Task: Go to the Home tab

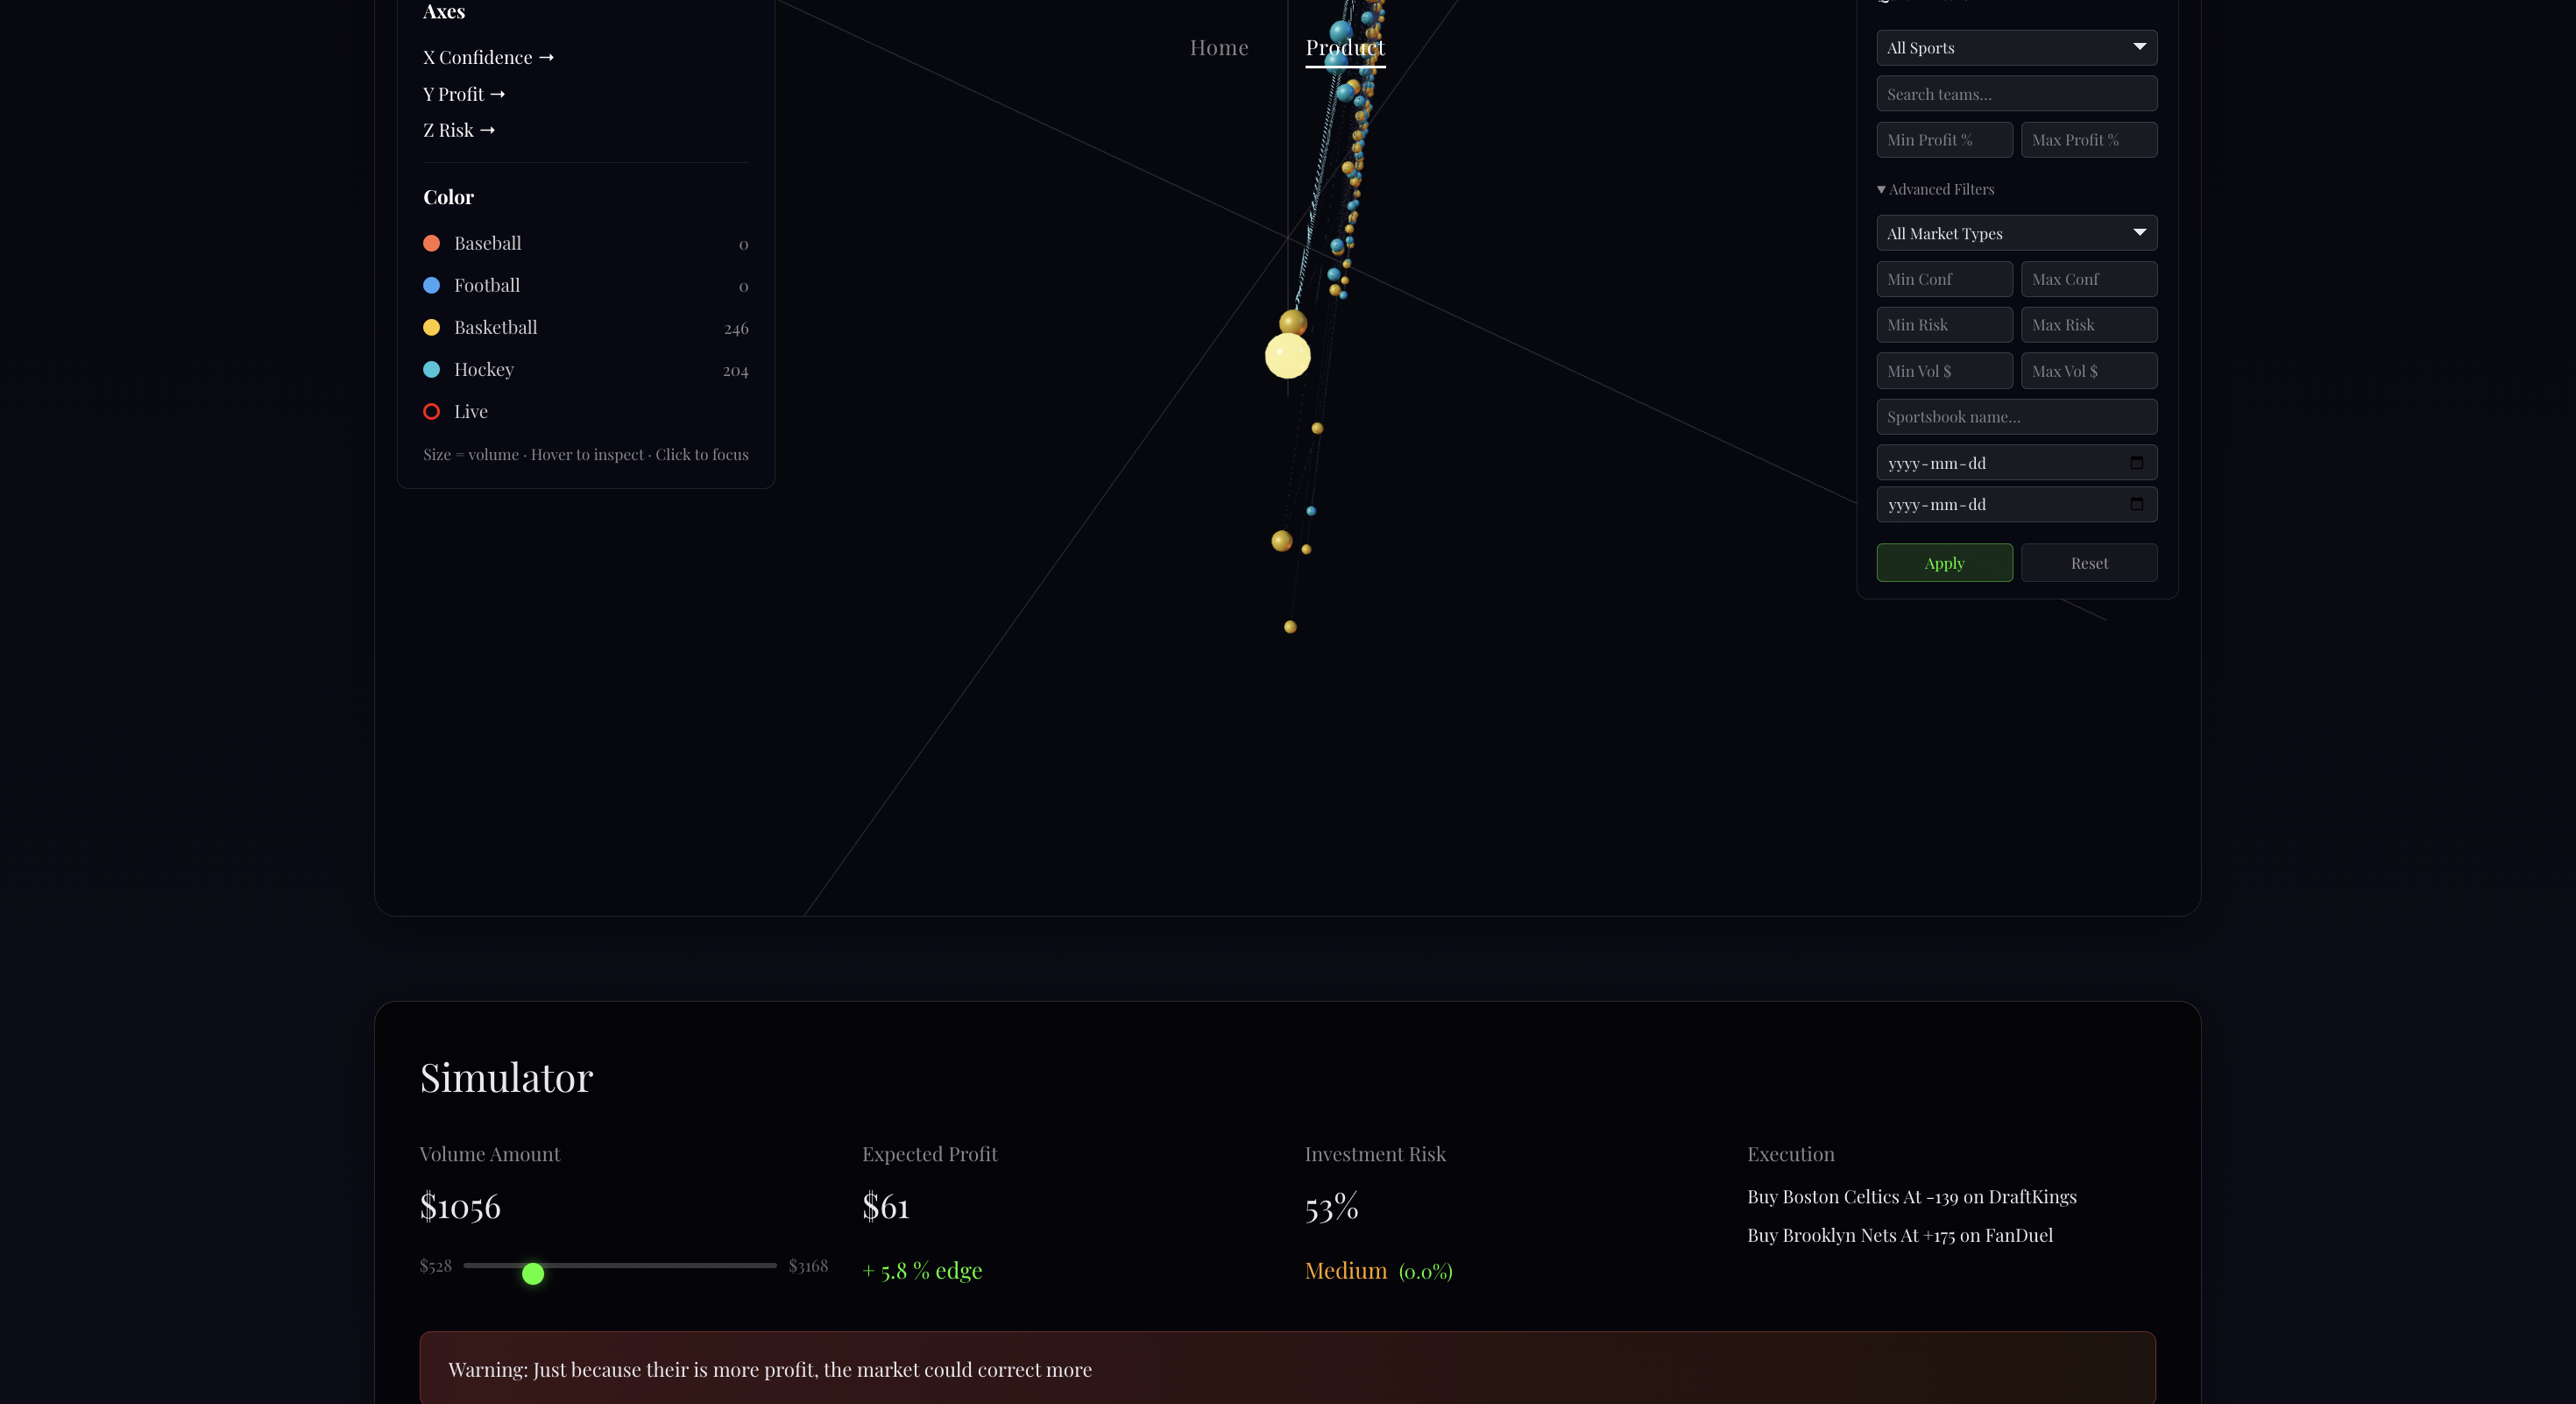Action: [1218, 47]
